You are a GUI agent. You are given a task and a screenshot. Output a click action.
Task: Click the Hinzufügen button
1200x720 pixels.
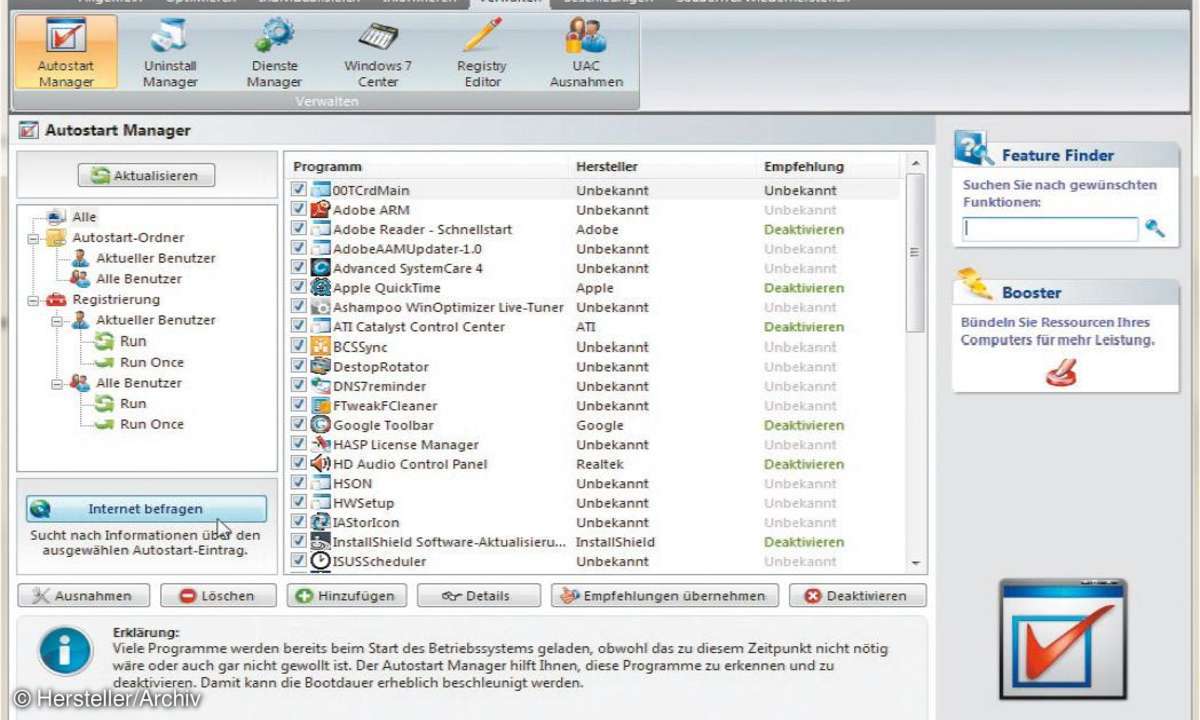pyautogui.click(x=347, y=596)
